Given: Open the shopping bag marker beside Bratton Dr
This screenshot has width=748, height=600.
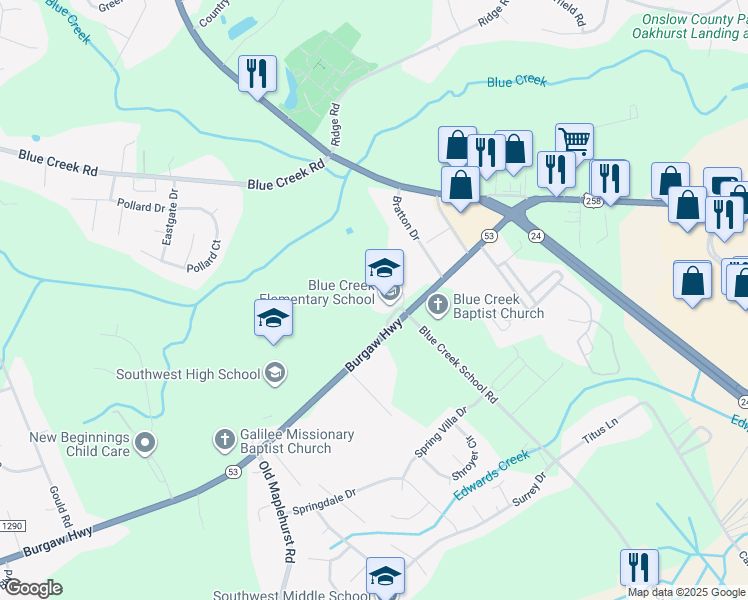Looking at the screenshot, I should [460, 186].
